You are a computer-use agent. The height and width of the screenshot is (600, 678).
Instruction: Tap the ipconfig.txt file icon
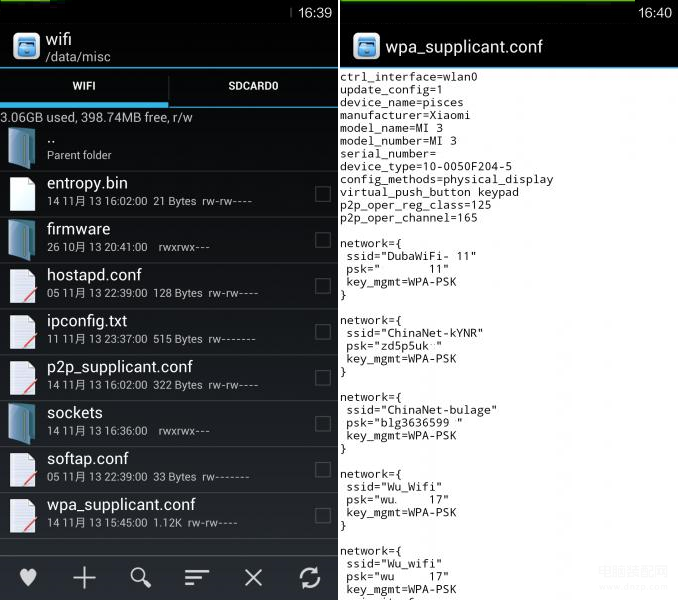point(22,332)
